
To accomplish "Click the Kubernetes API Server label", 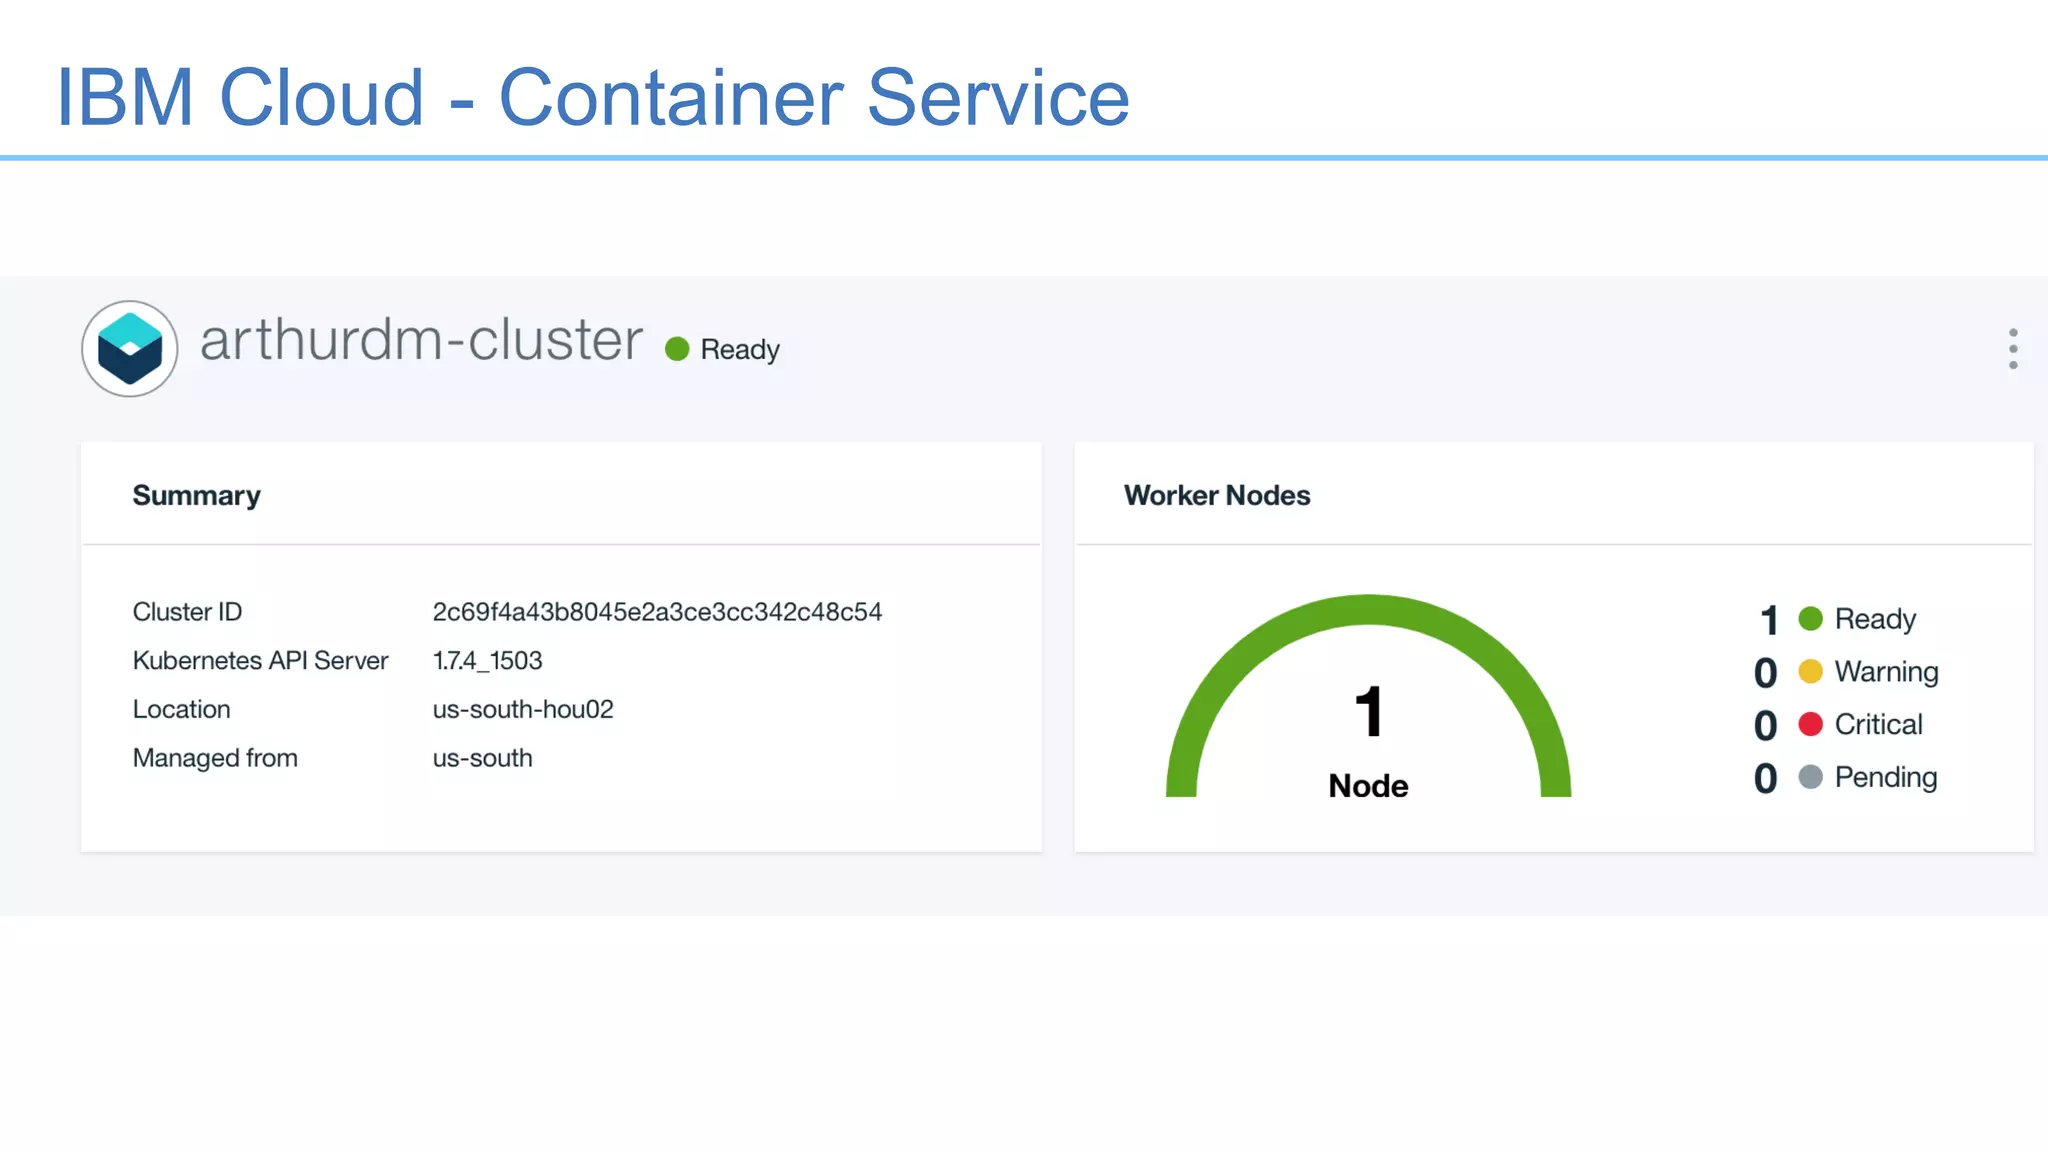I will click(x=260, y=661).
